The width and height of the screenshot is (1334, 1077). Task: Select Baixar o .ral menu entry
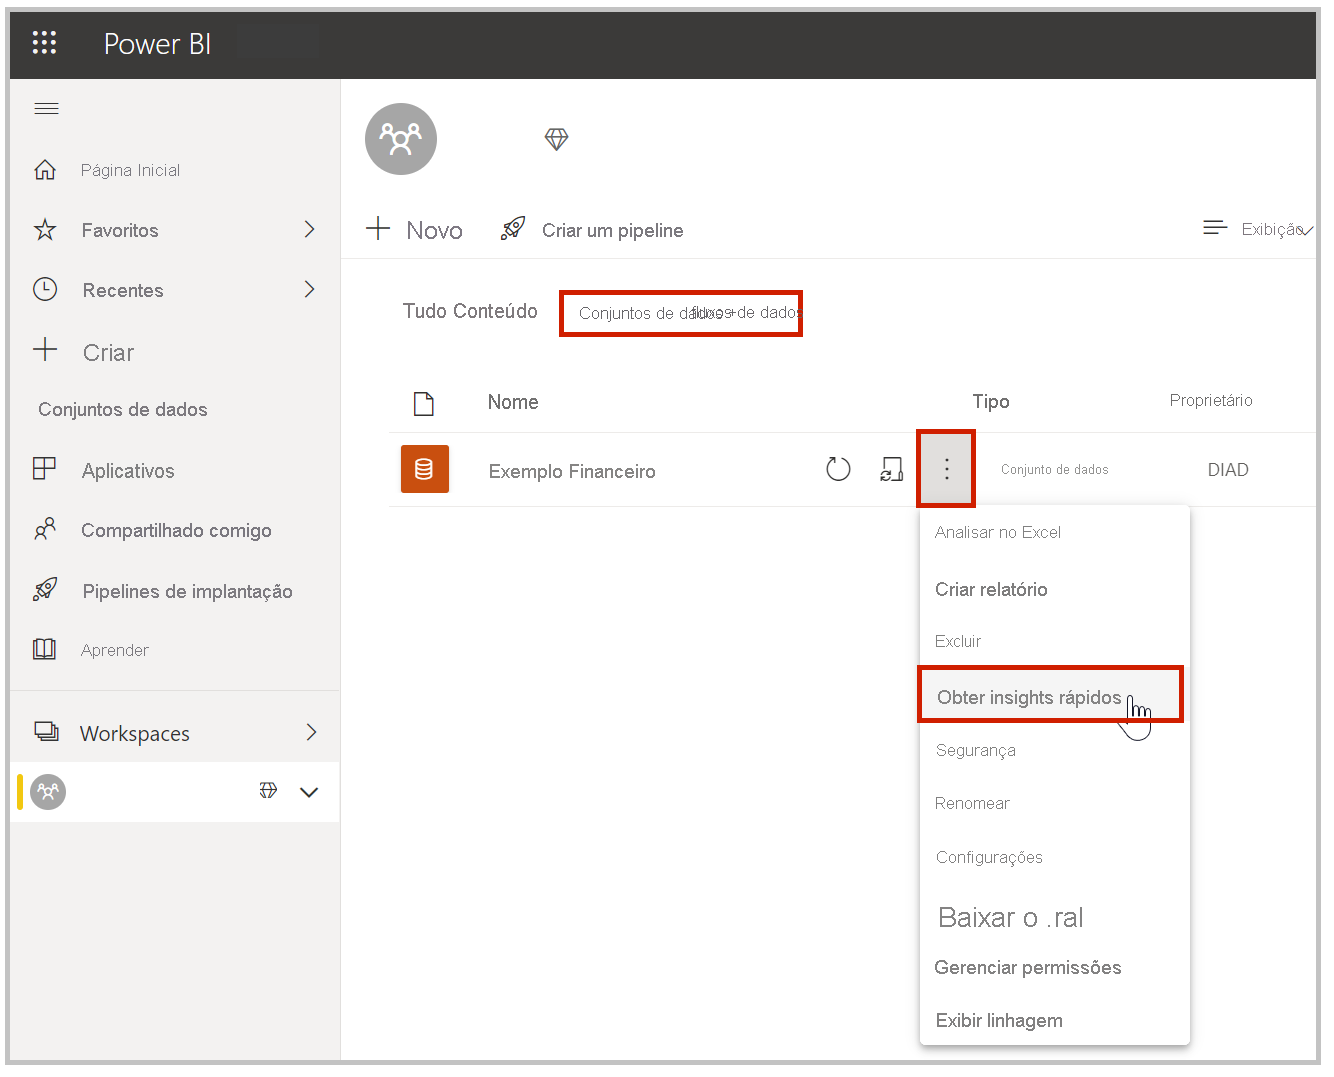[x=1011, y=917]
